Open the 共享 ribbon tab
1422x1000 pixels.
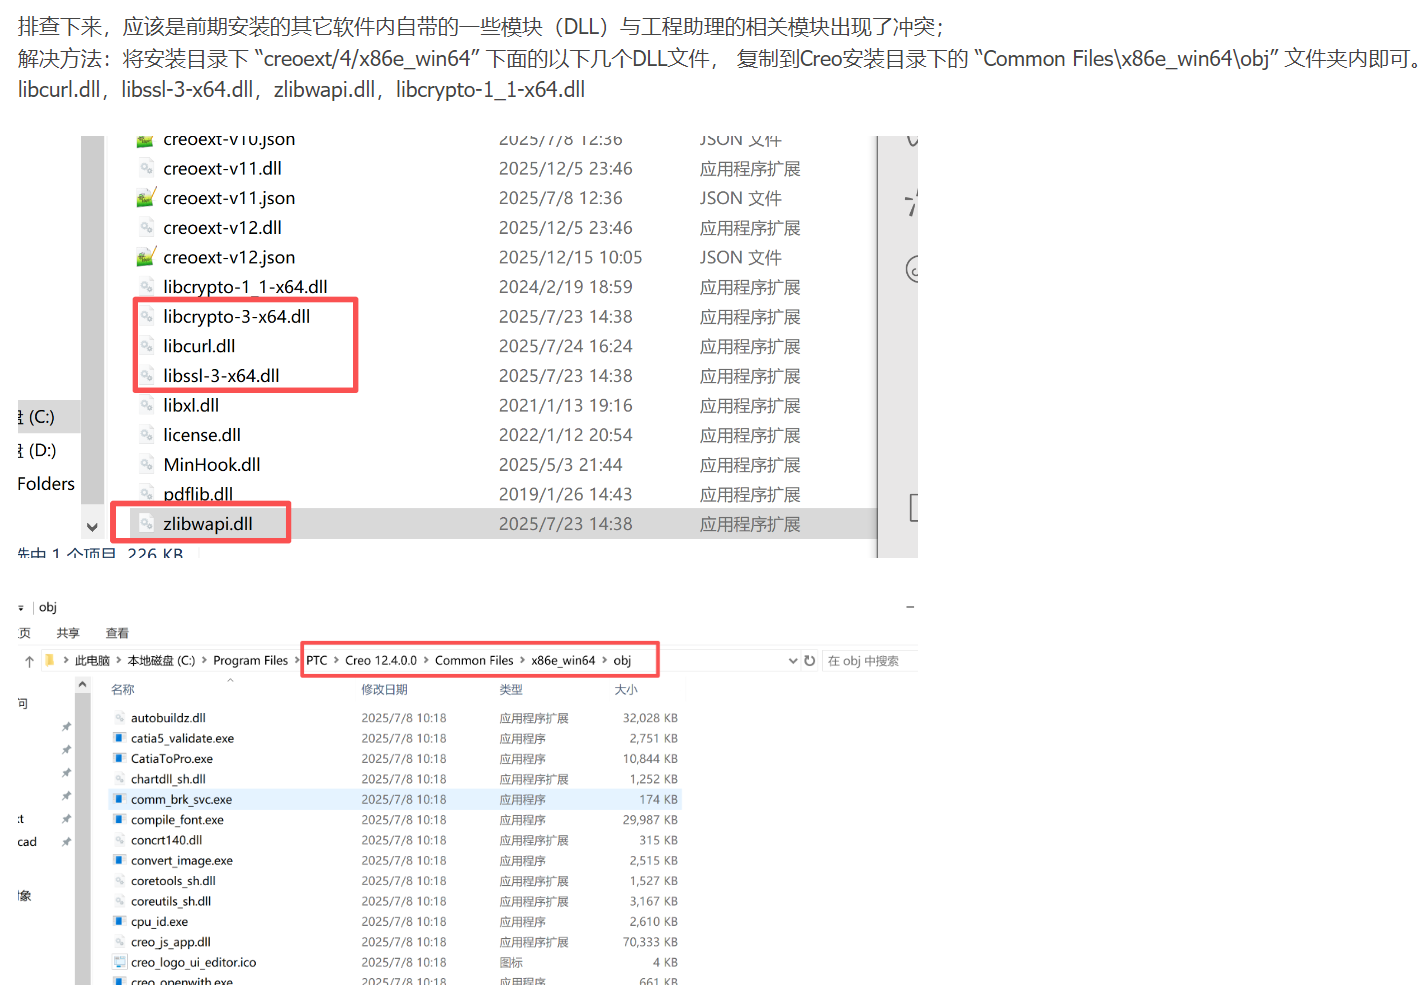pos(68,634)
